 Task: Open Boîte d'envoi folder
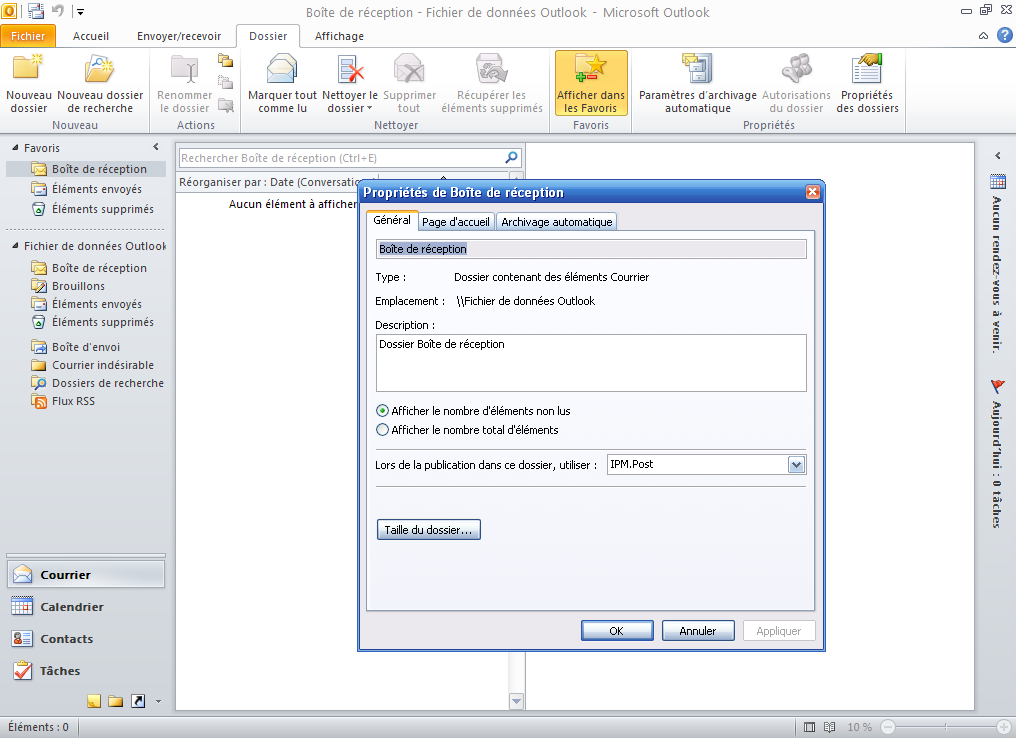pos(86,347)
